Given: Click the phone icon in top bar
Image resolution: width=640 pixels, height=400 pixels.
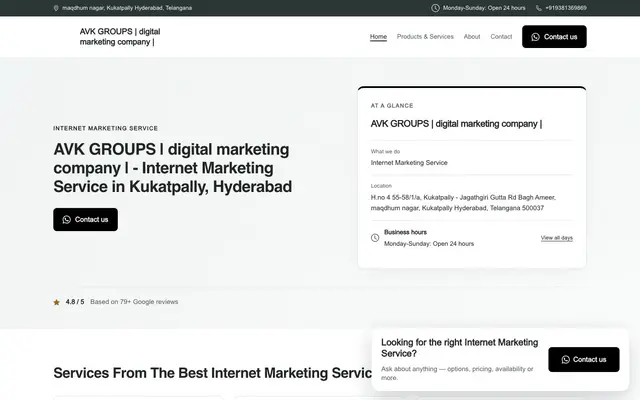Looking at the screenshot, I should [x=539, y=8].
